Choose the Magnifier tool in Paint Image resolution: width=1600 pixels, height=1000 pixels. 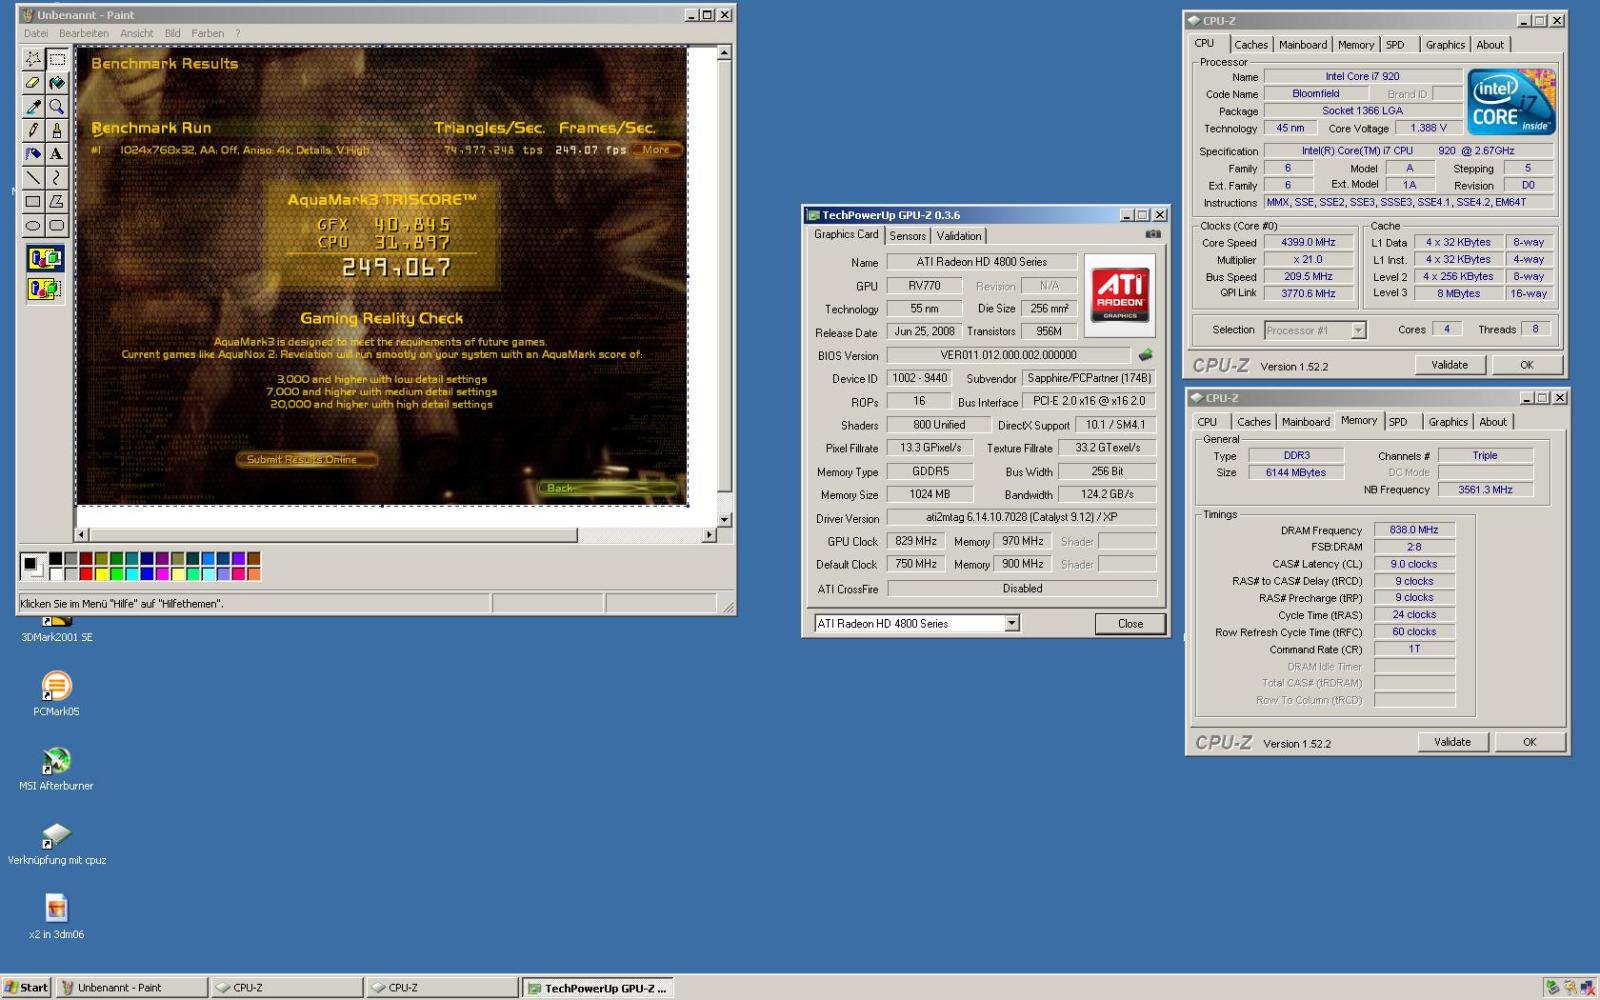(57, 107)
